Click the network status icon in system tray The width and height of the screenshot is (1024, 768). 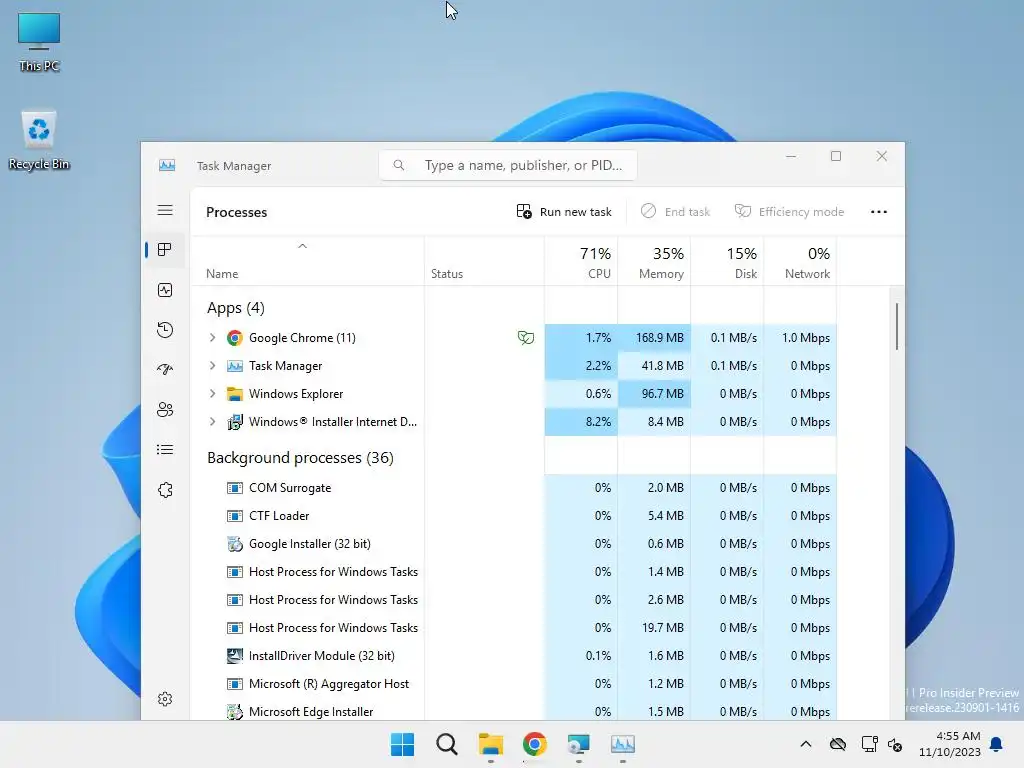pos(869,744)
